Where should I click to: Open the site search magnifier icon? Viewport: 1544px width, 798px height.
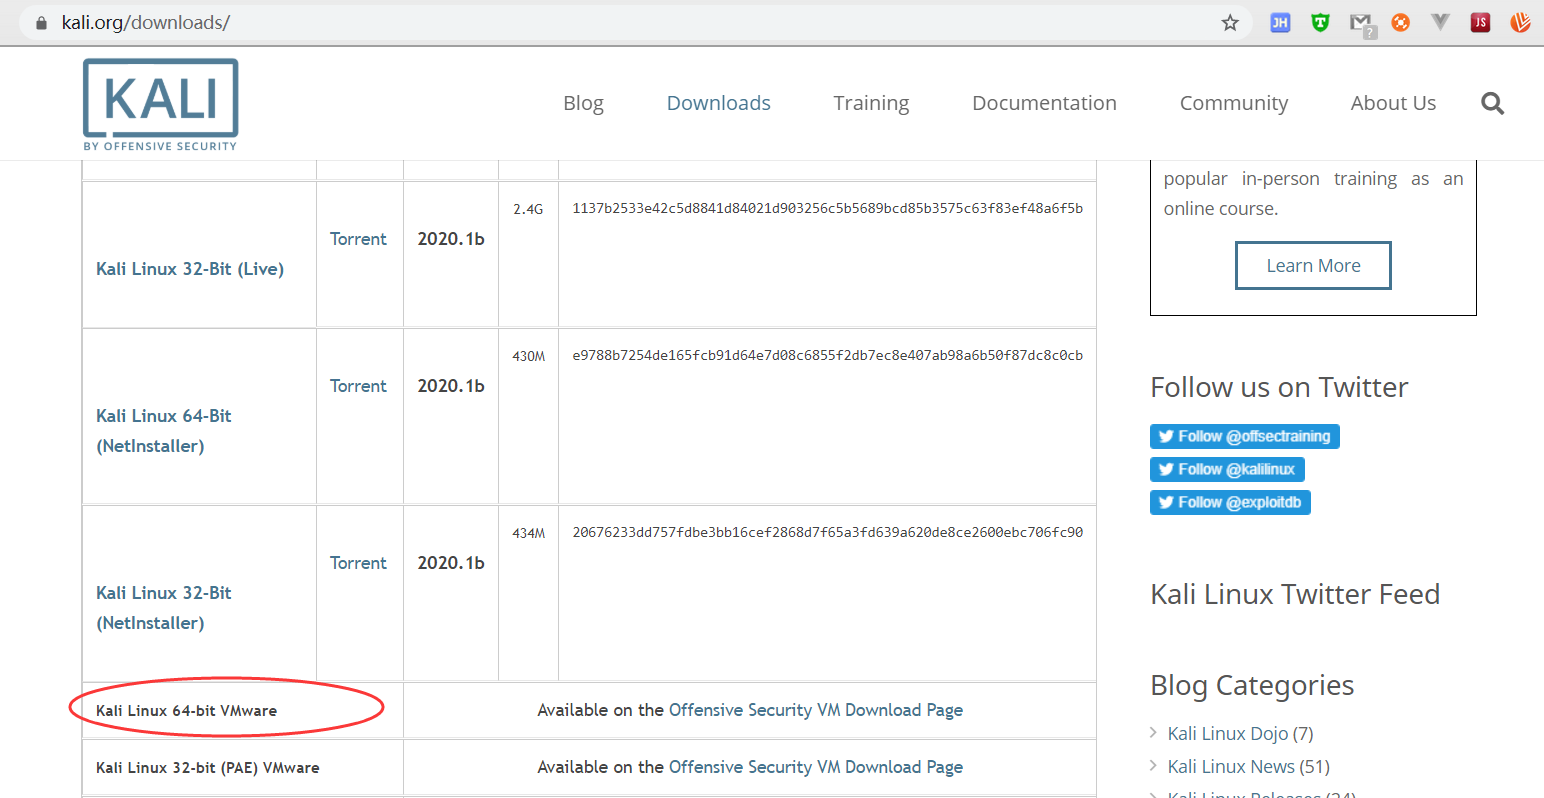1492,103
